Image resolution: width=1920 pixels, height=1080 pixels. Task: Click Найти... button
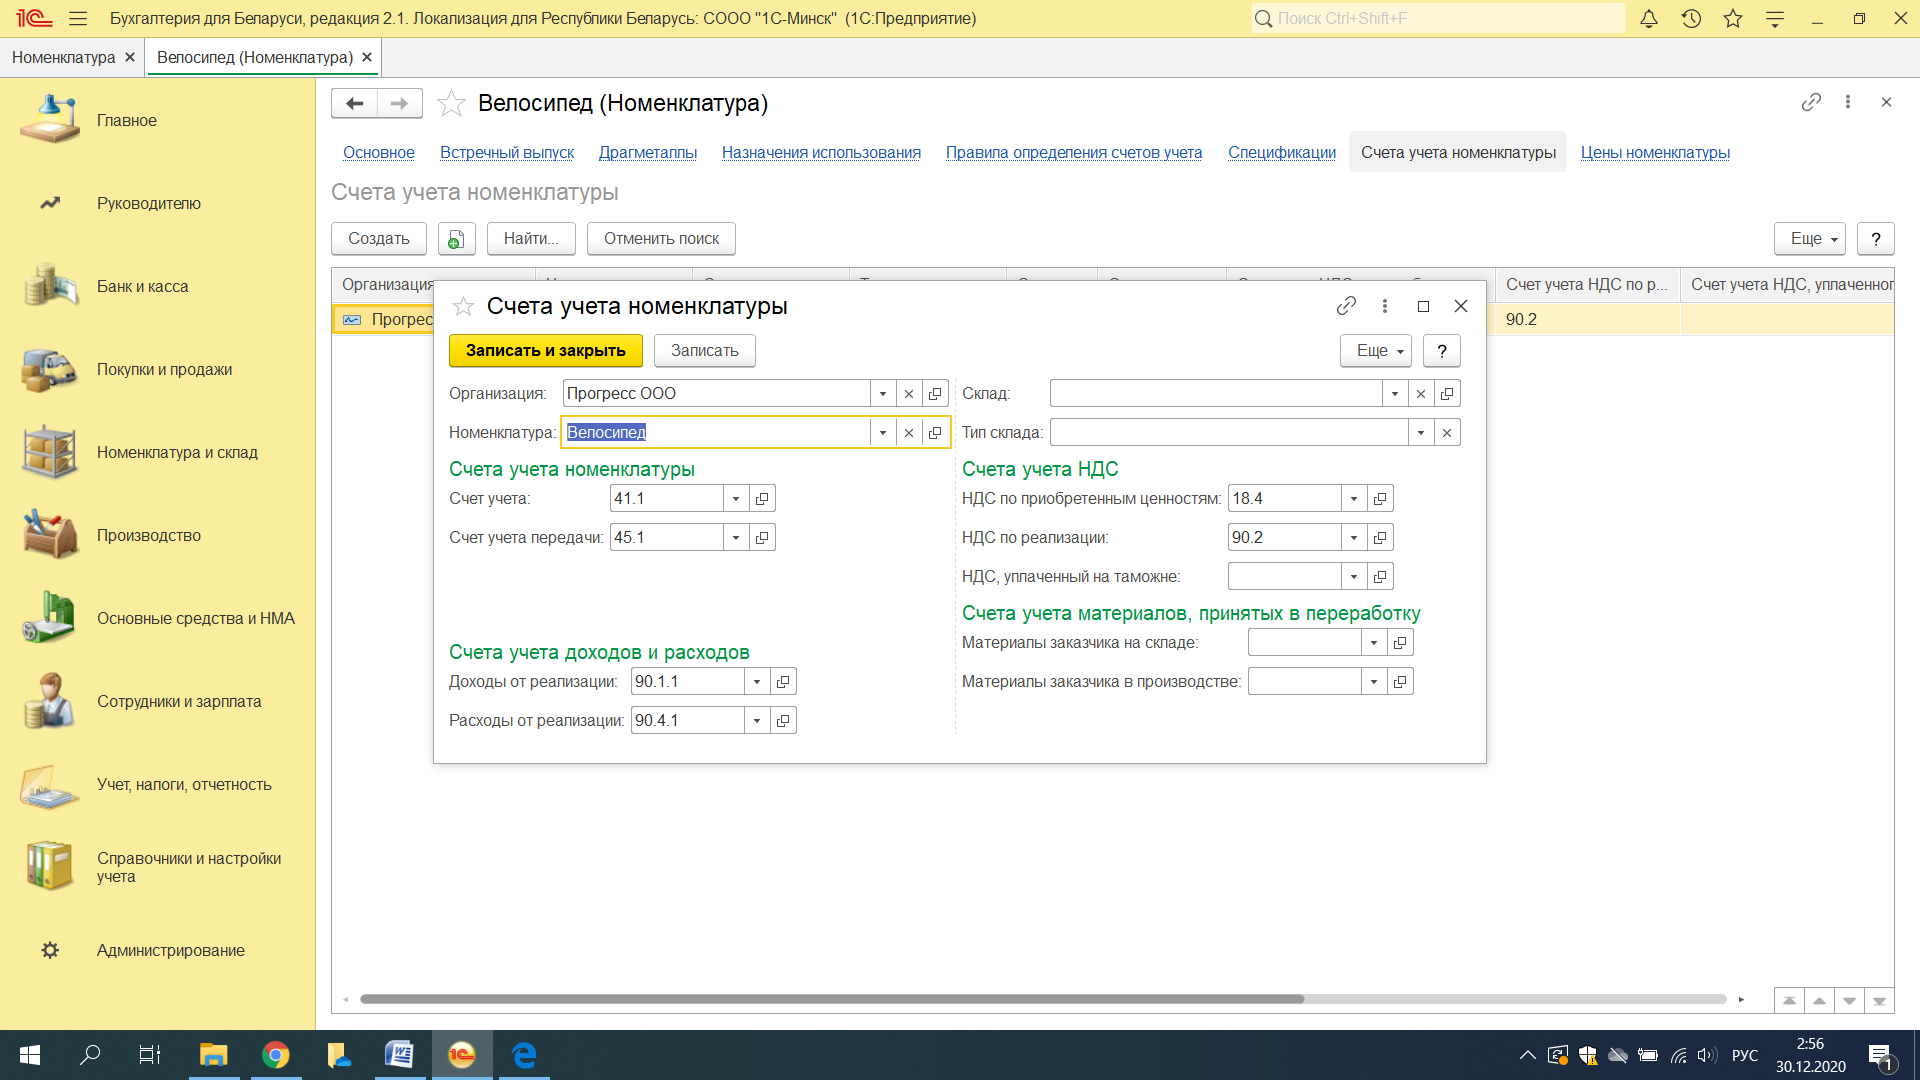click(x=531, y=238)
